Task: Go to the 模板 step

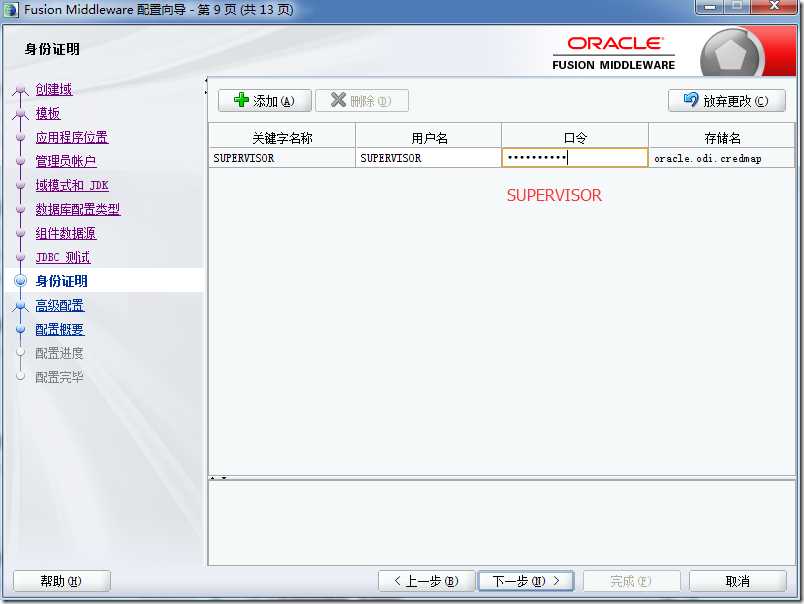Action: click(48, 113)
